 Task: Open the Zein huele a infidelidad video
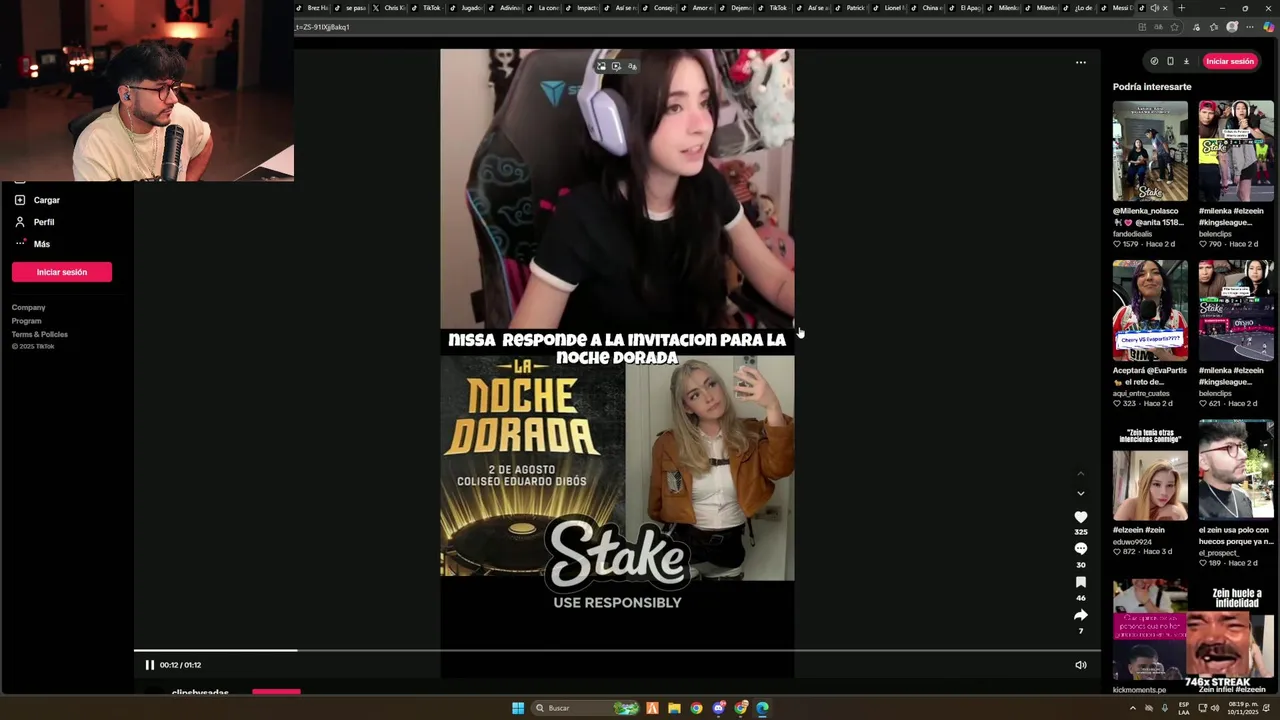tap(1236, 631)
